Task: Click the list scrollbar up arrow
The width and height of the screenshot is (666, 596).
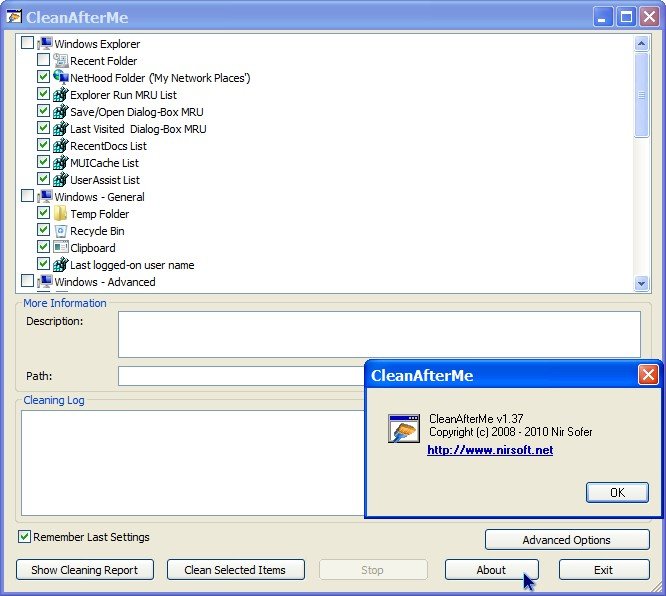Action: click(641, 43)
